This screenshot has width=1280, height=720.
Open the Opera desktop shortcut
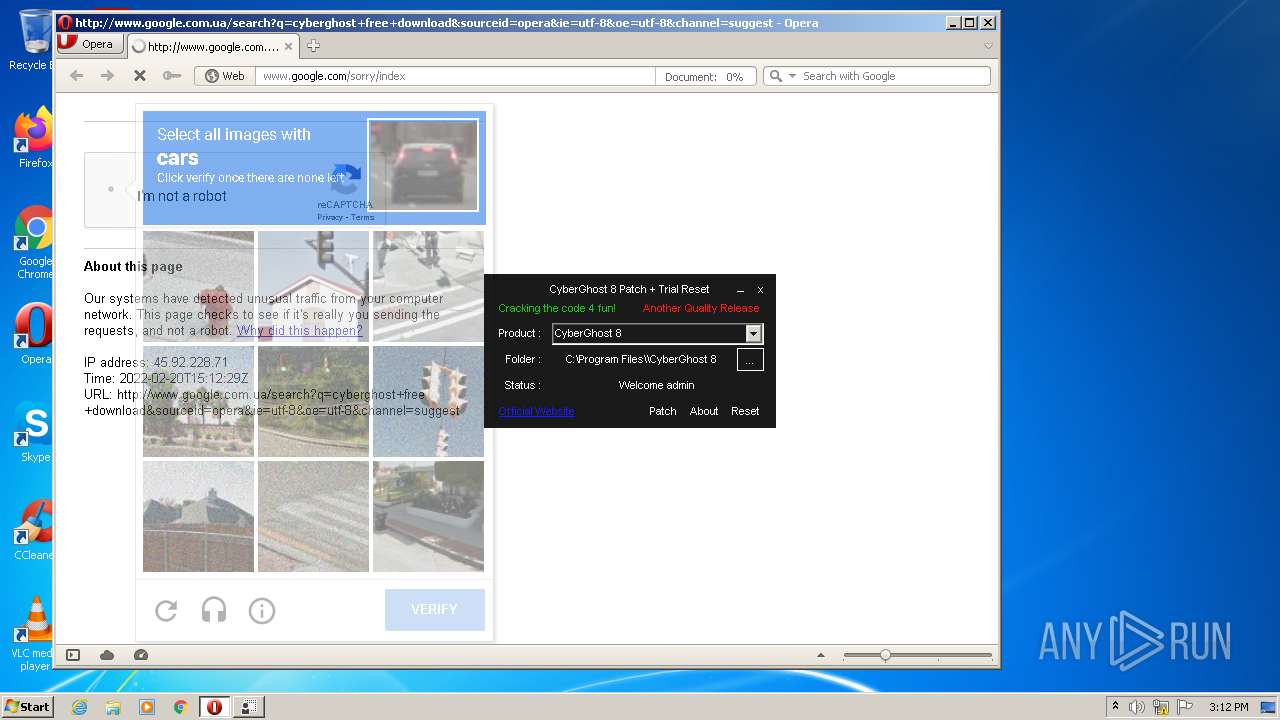[35, 335]
